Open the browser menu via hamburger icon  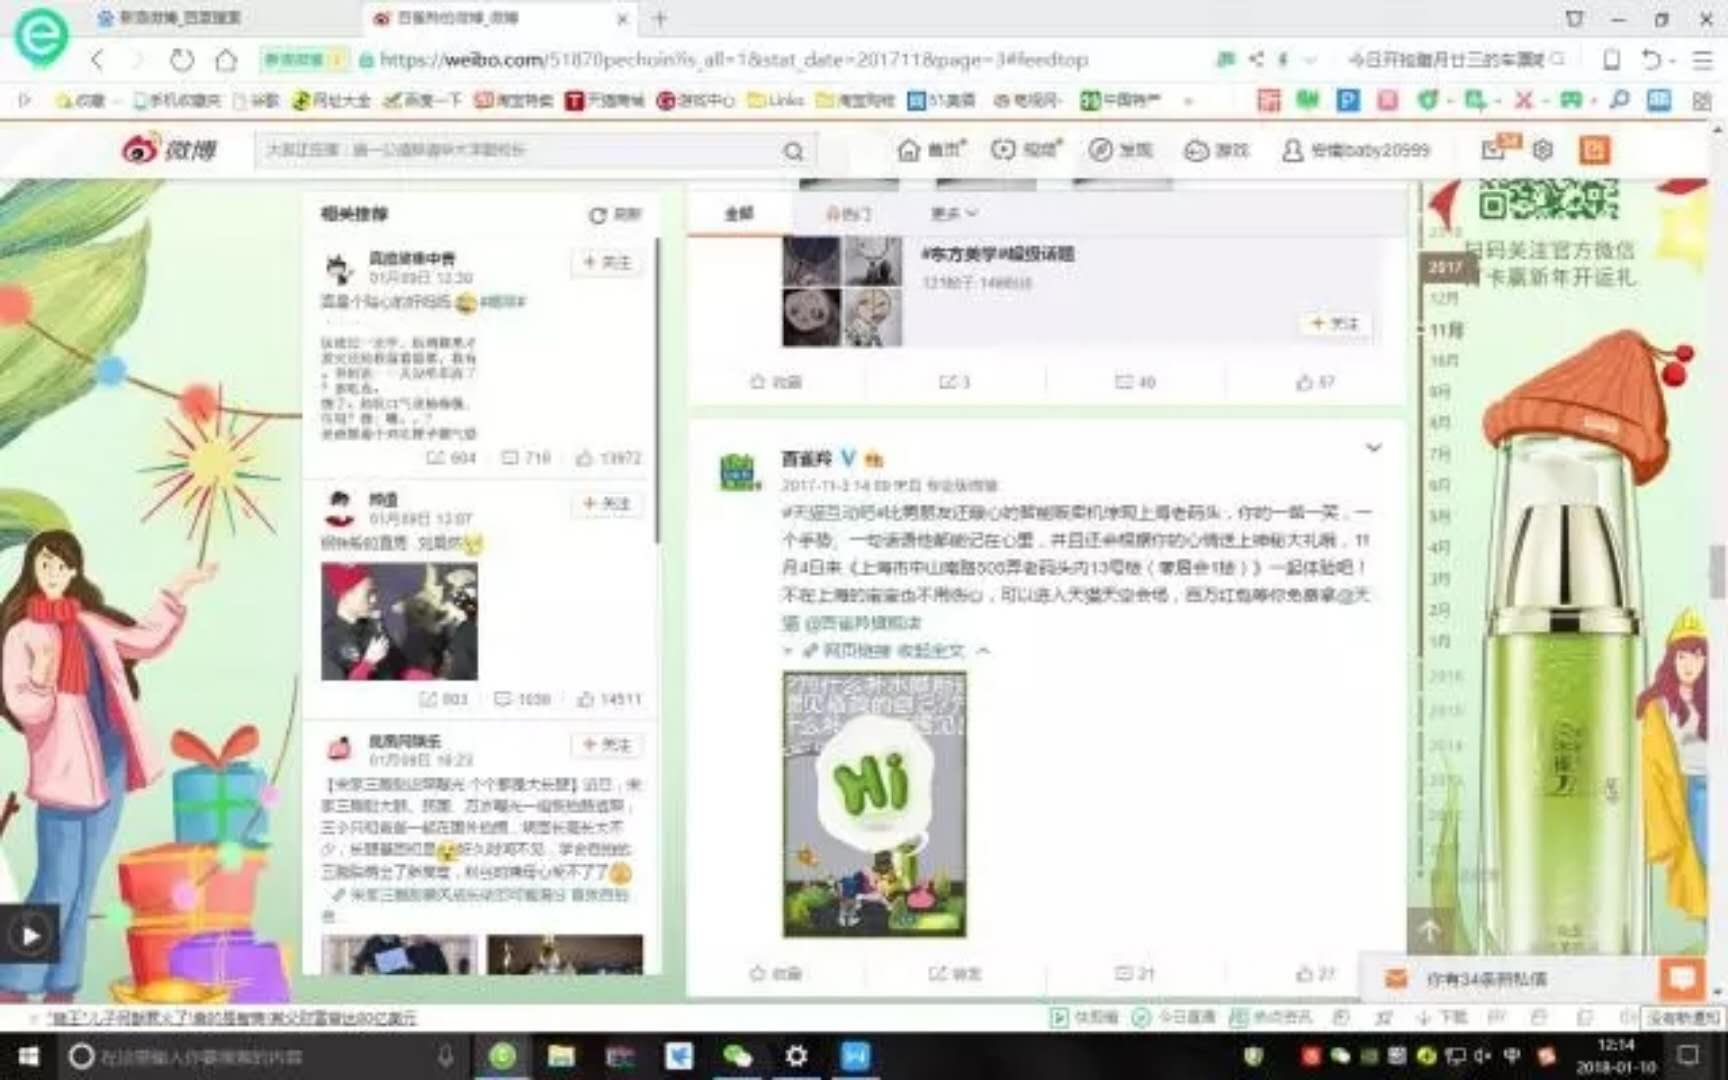[x=1703, y=60]
